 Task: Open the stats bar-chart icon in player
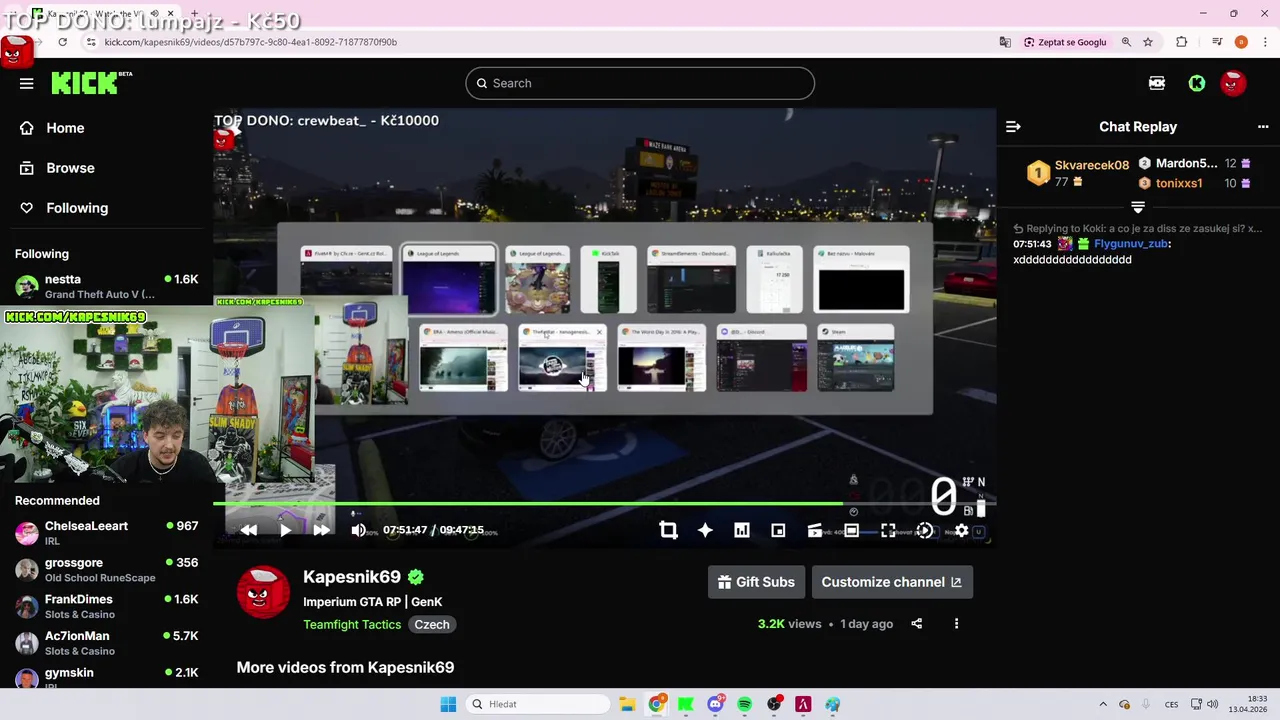[x=741, y=530]
